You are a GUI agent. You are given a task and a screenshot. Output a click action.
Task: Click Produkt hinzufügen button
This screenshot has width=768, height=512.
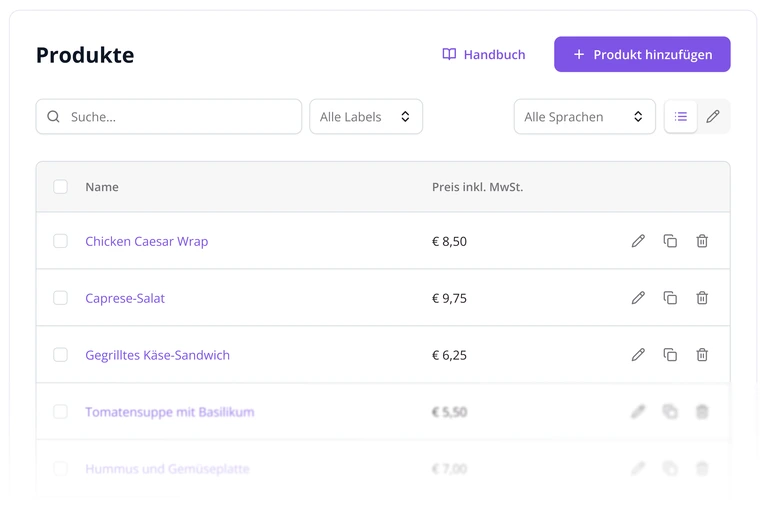point(642,54)
